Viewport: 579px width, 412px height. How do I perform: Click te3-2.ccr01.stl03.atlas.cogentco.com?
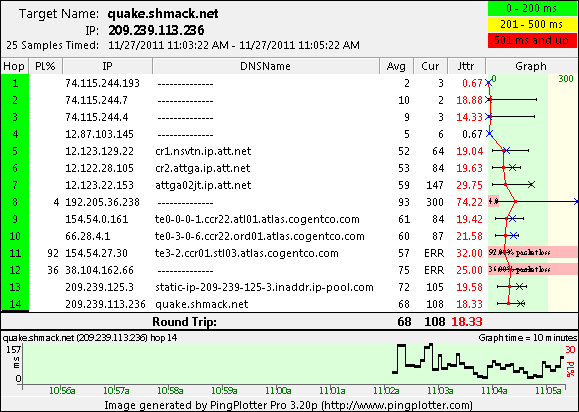[x=247, y=253]
